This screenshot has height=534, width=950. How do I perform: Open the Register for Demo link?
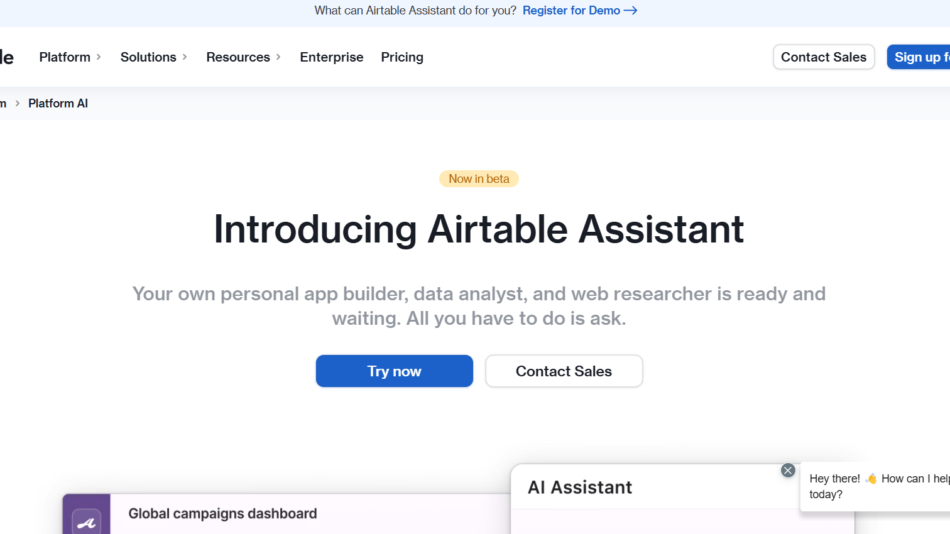[579, 10]
